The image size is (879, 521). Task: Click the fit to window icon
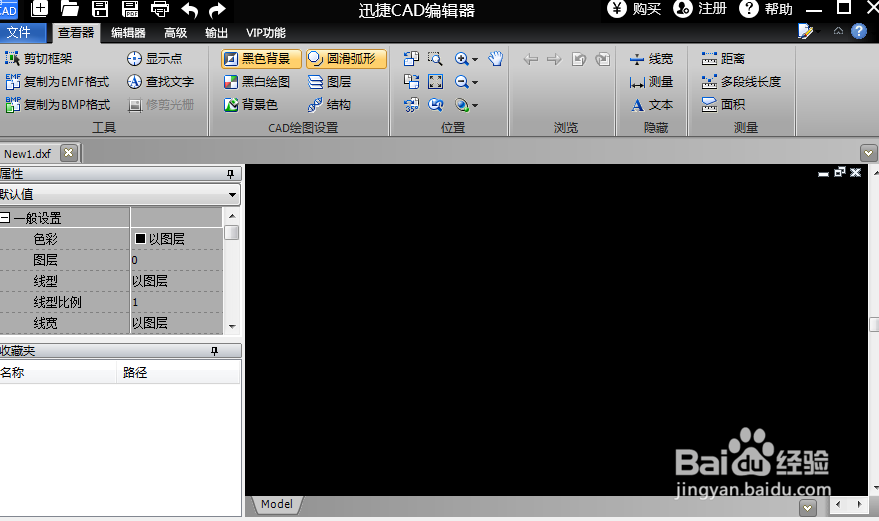[435, 82]
